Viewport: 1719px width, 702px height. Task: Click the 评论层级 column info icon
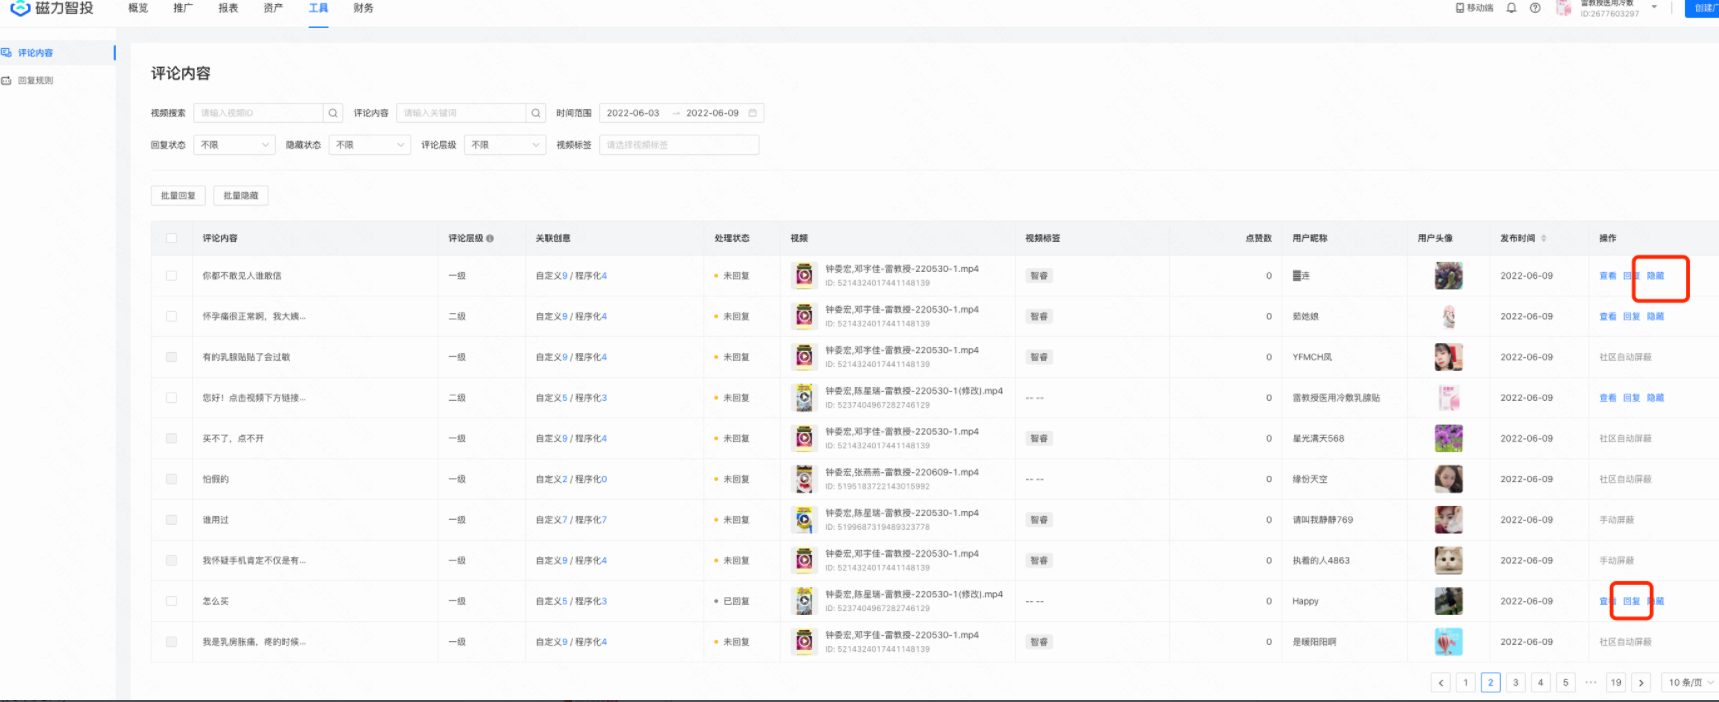[490, 239]
